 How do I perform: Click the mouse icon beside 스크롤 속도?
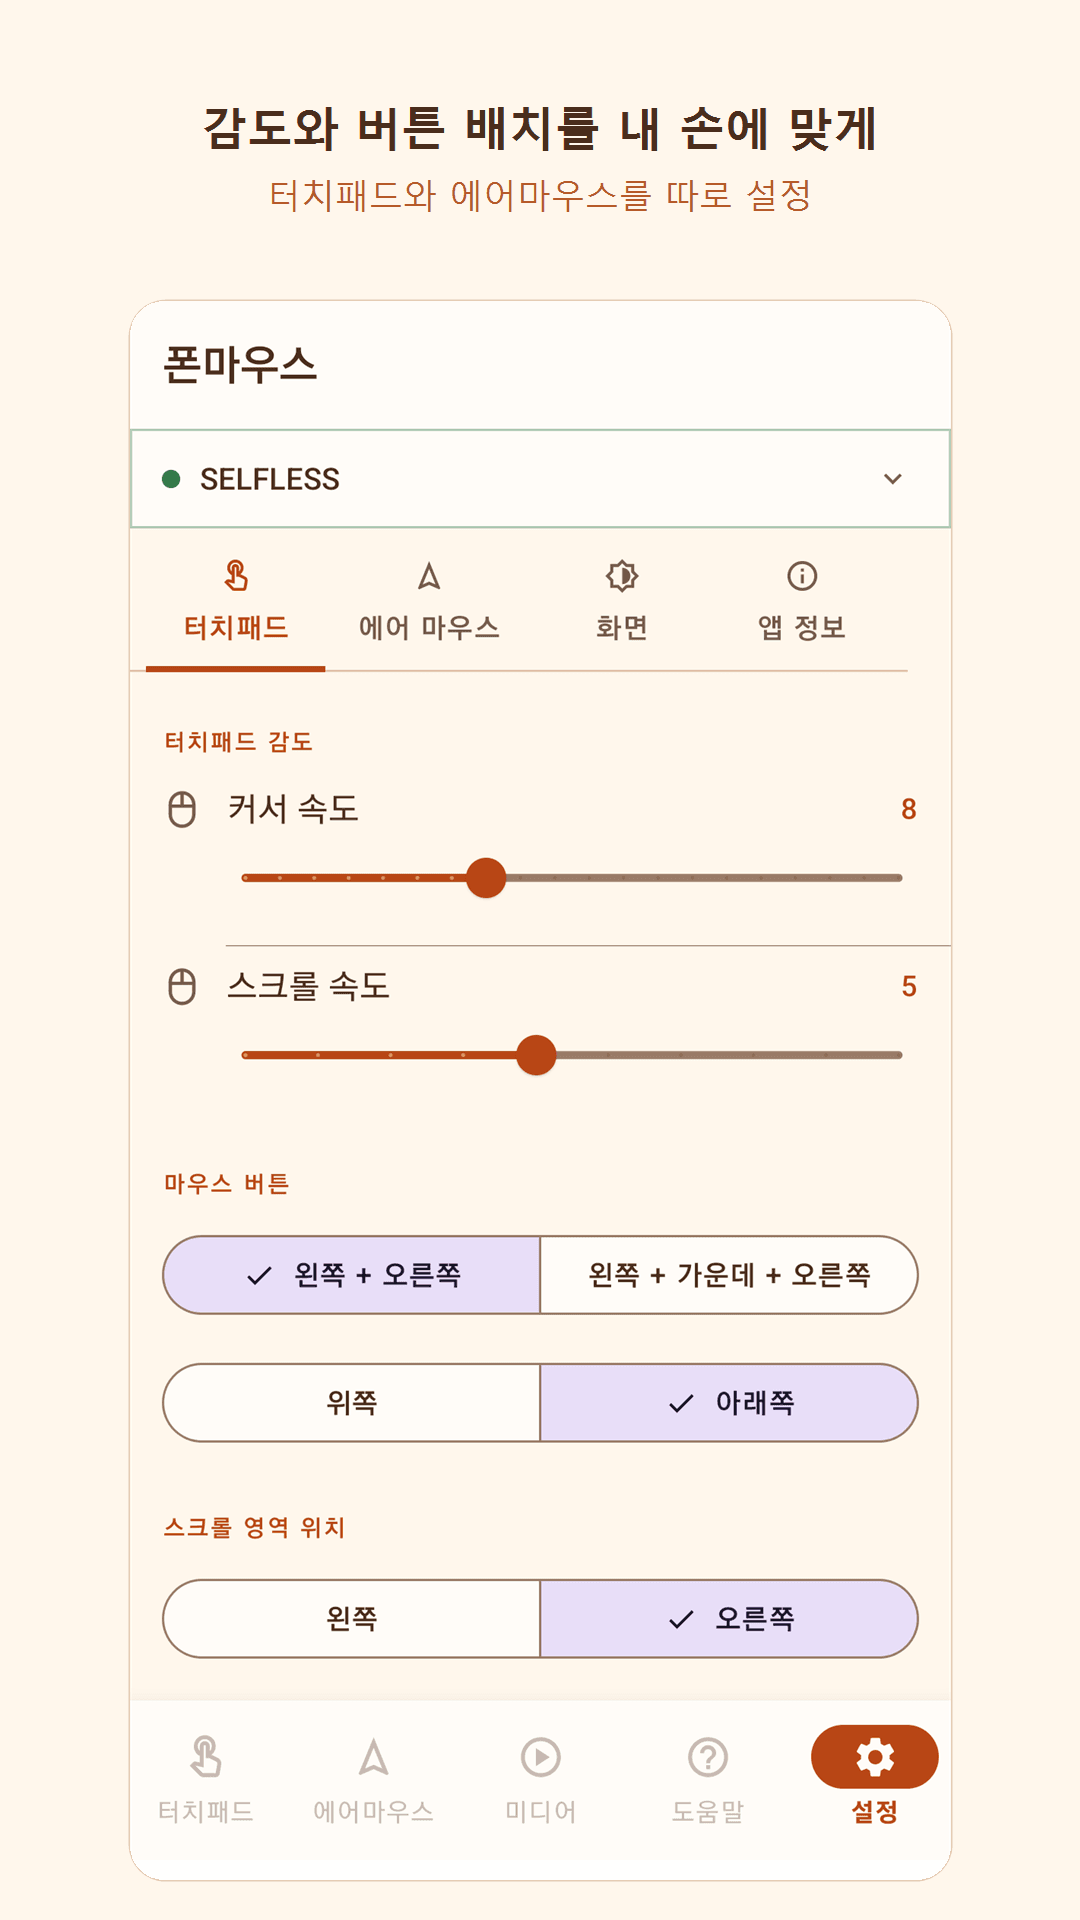click(x=182, y=986)
